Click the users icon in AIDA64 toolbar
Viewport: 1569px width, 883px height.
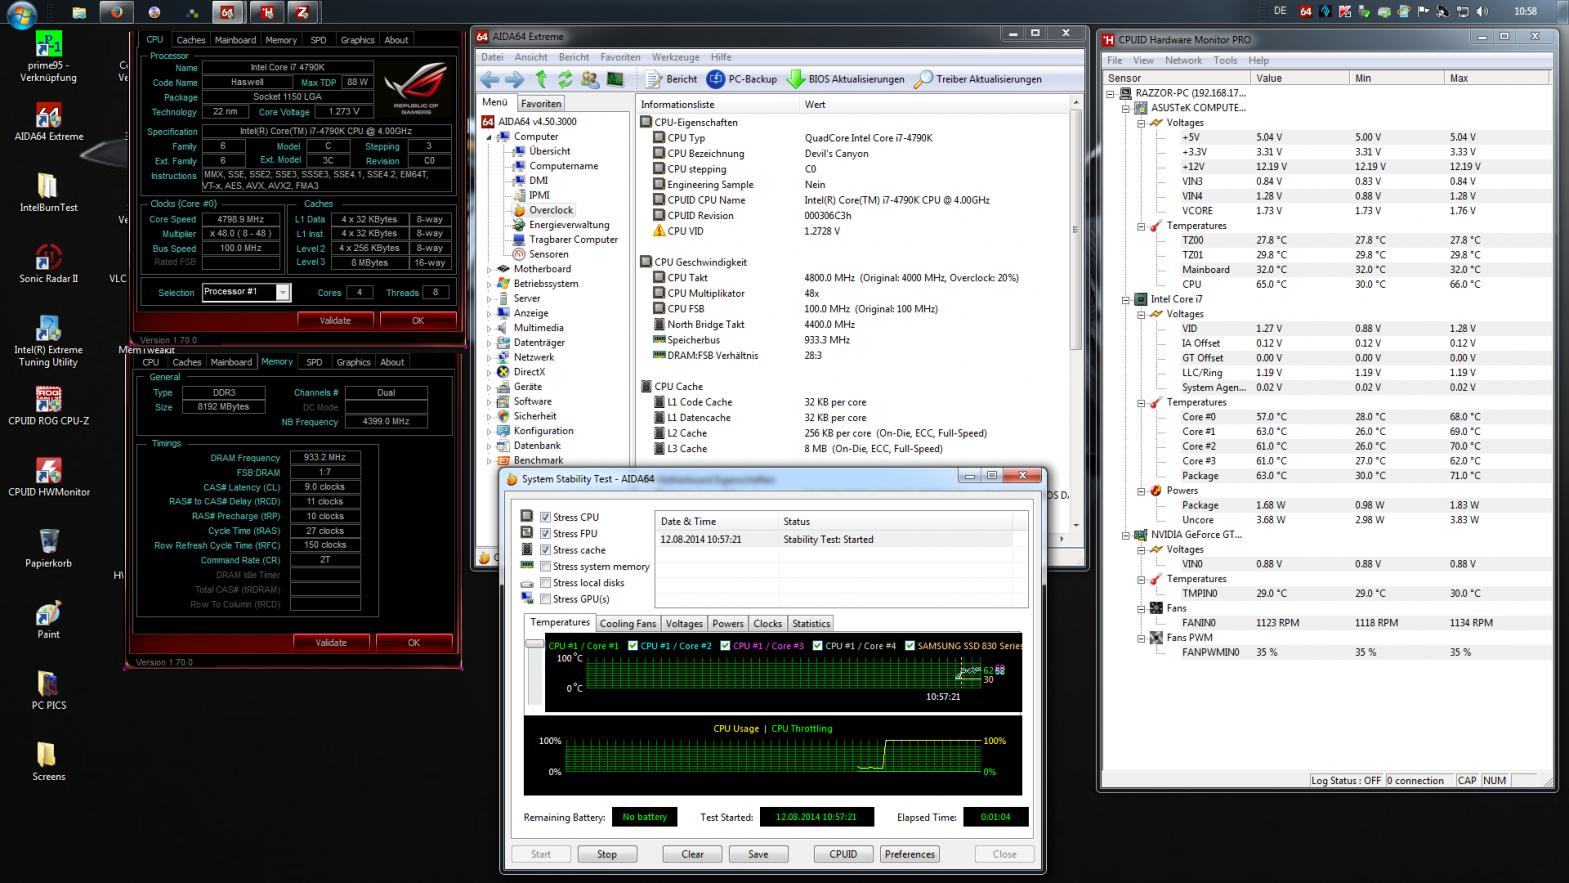(590, 79)
